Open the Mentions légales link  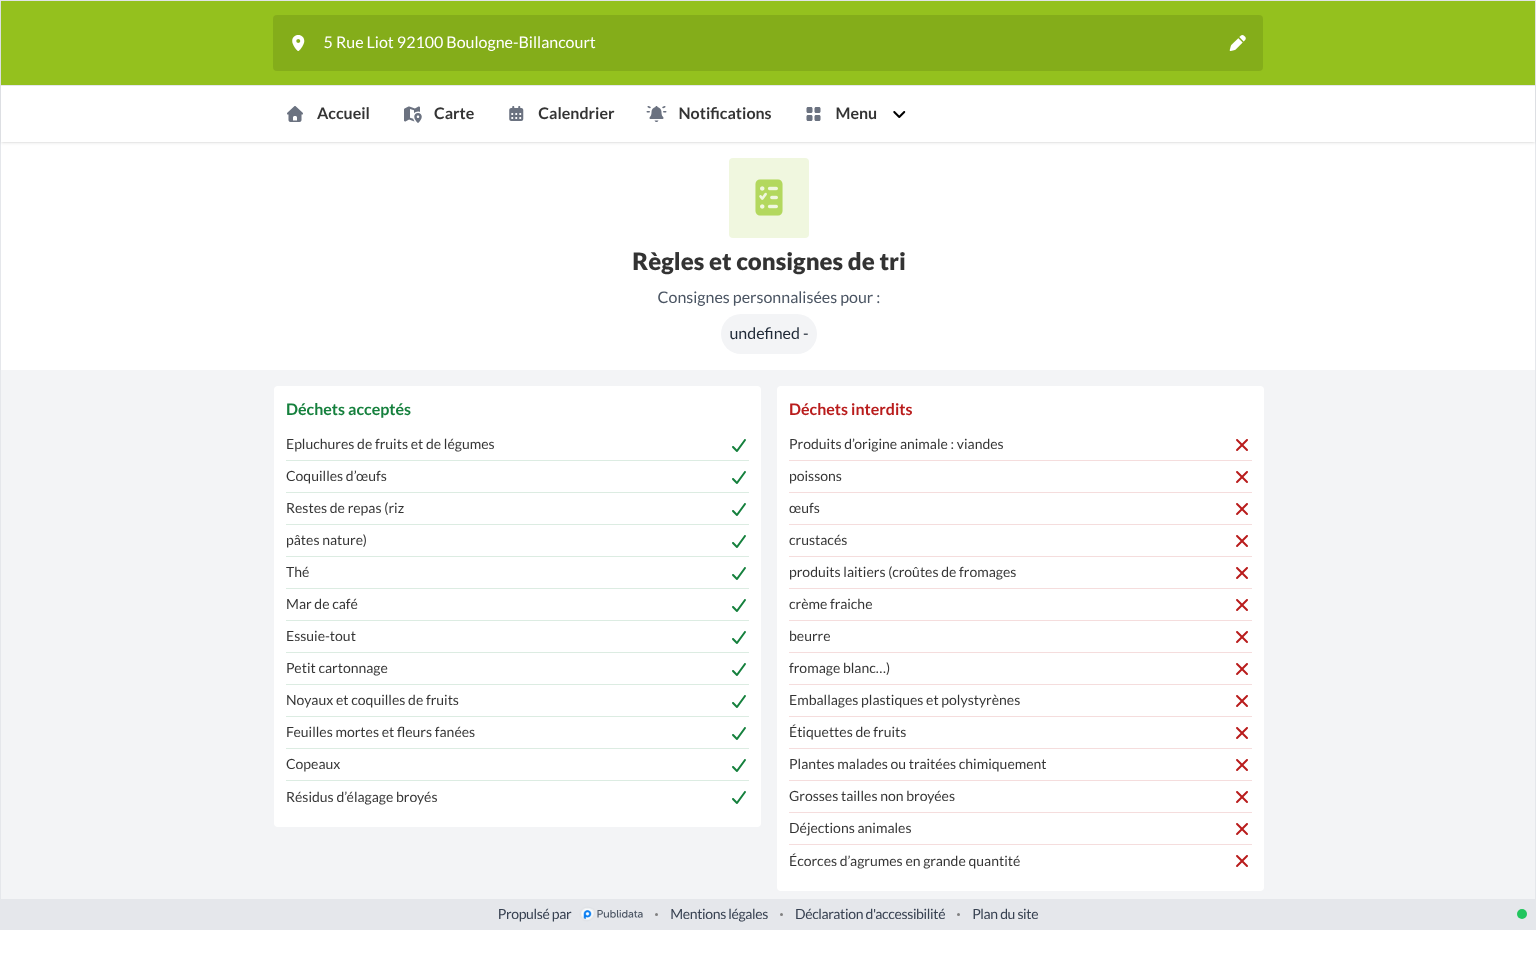[x=719, y=914]
